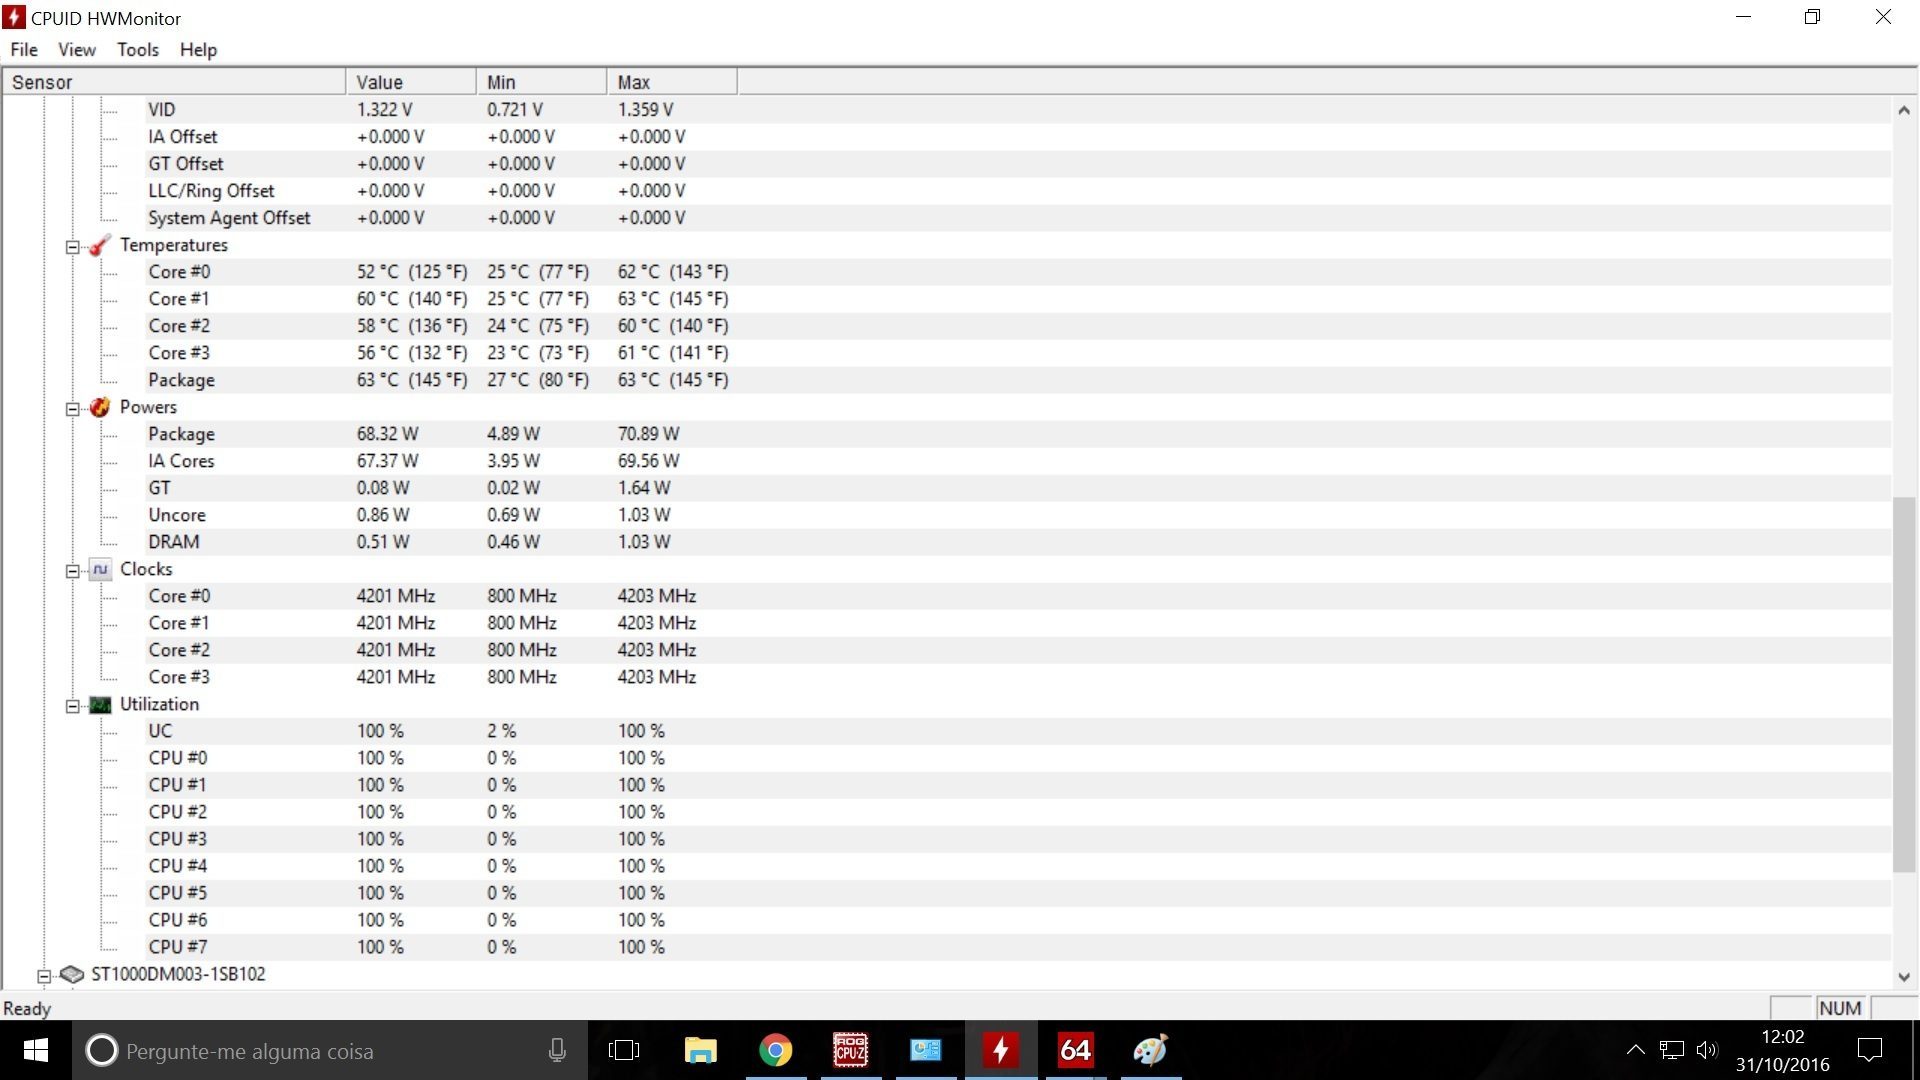
Task: Click the Max column header
Action: click(x=672, y=82)
